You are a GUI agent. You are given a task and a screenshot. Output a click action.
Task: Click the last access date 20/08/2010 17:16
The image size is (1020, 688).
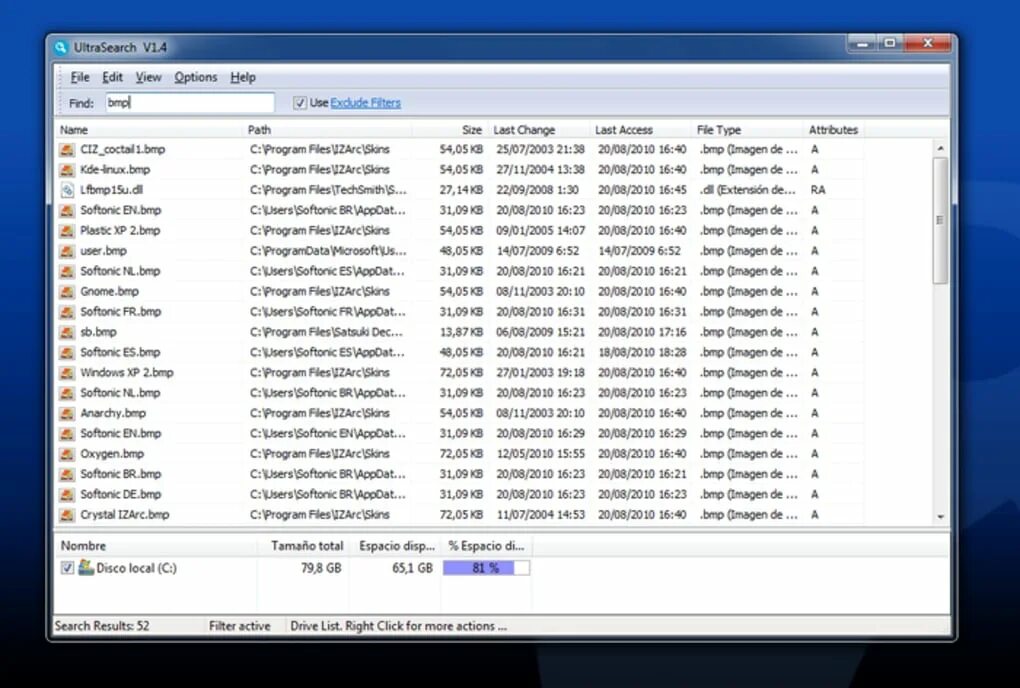pyautogui.click(x=642, y=332)
